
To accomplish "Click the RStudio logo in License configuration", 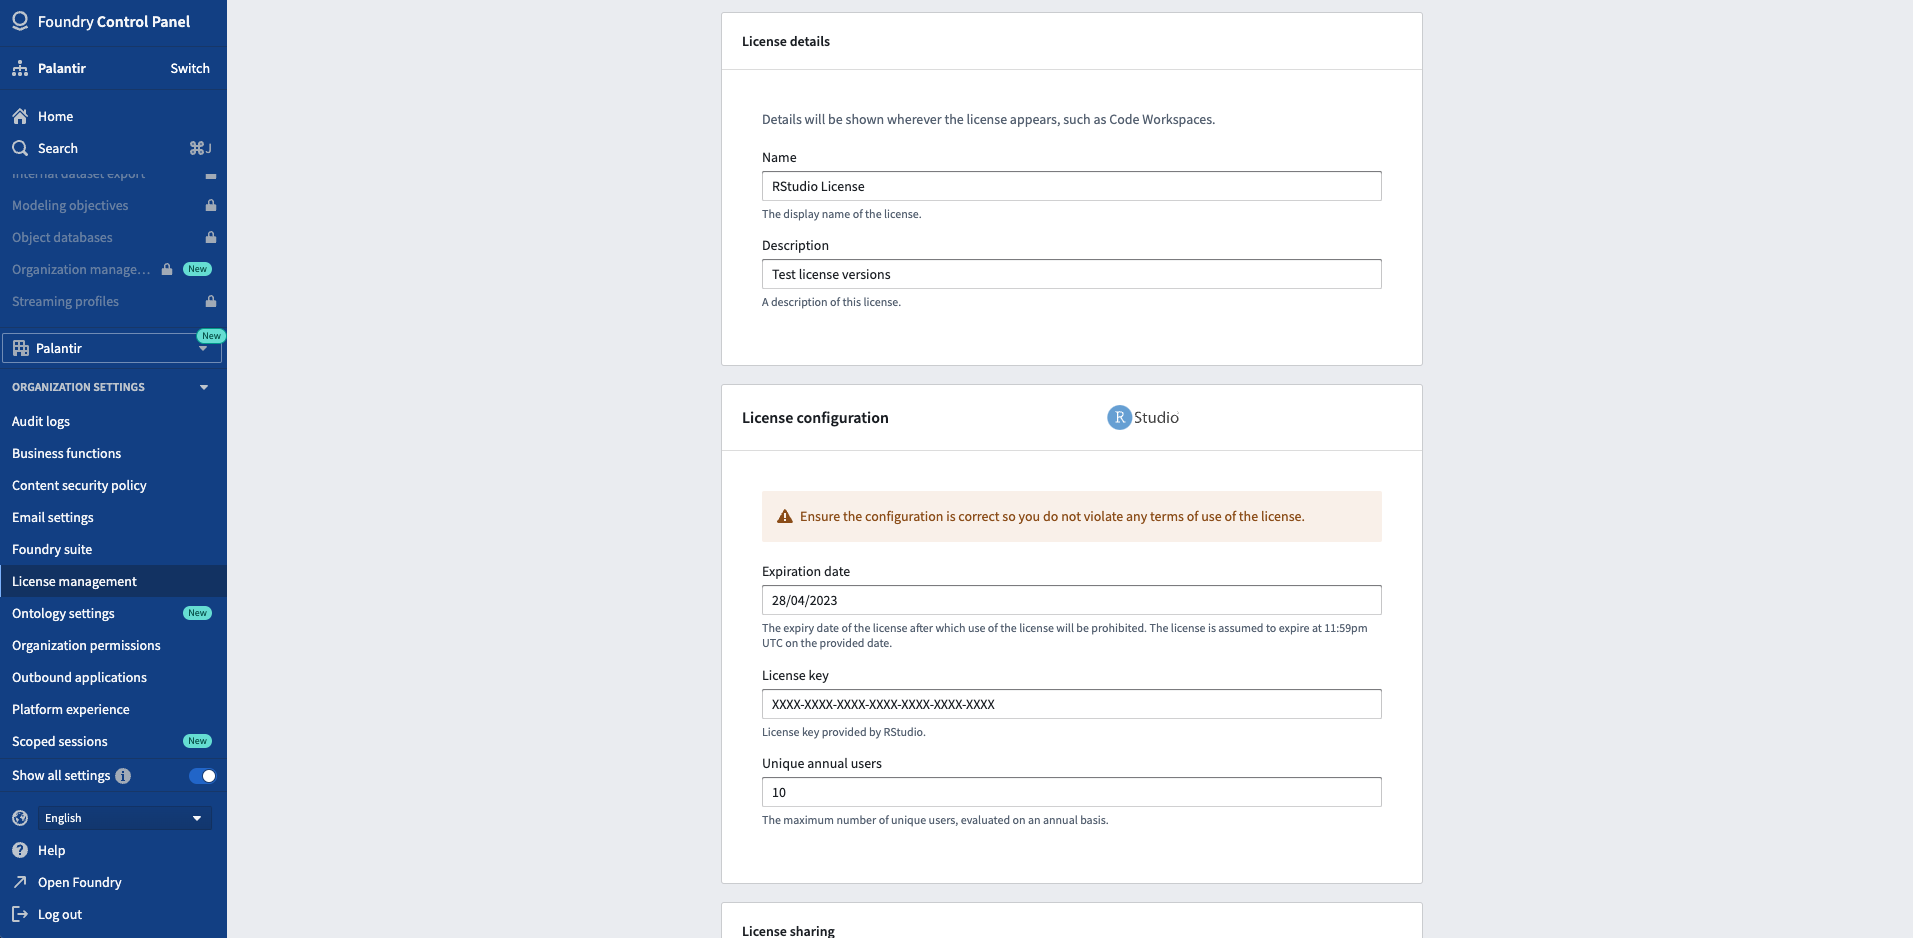I will (1143, 417).
